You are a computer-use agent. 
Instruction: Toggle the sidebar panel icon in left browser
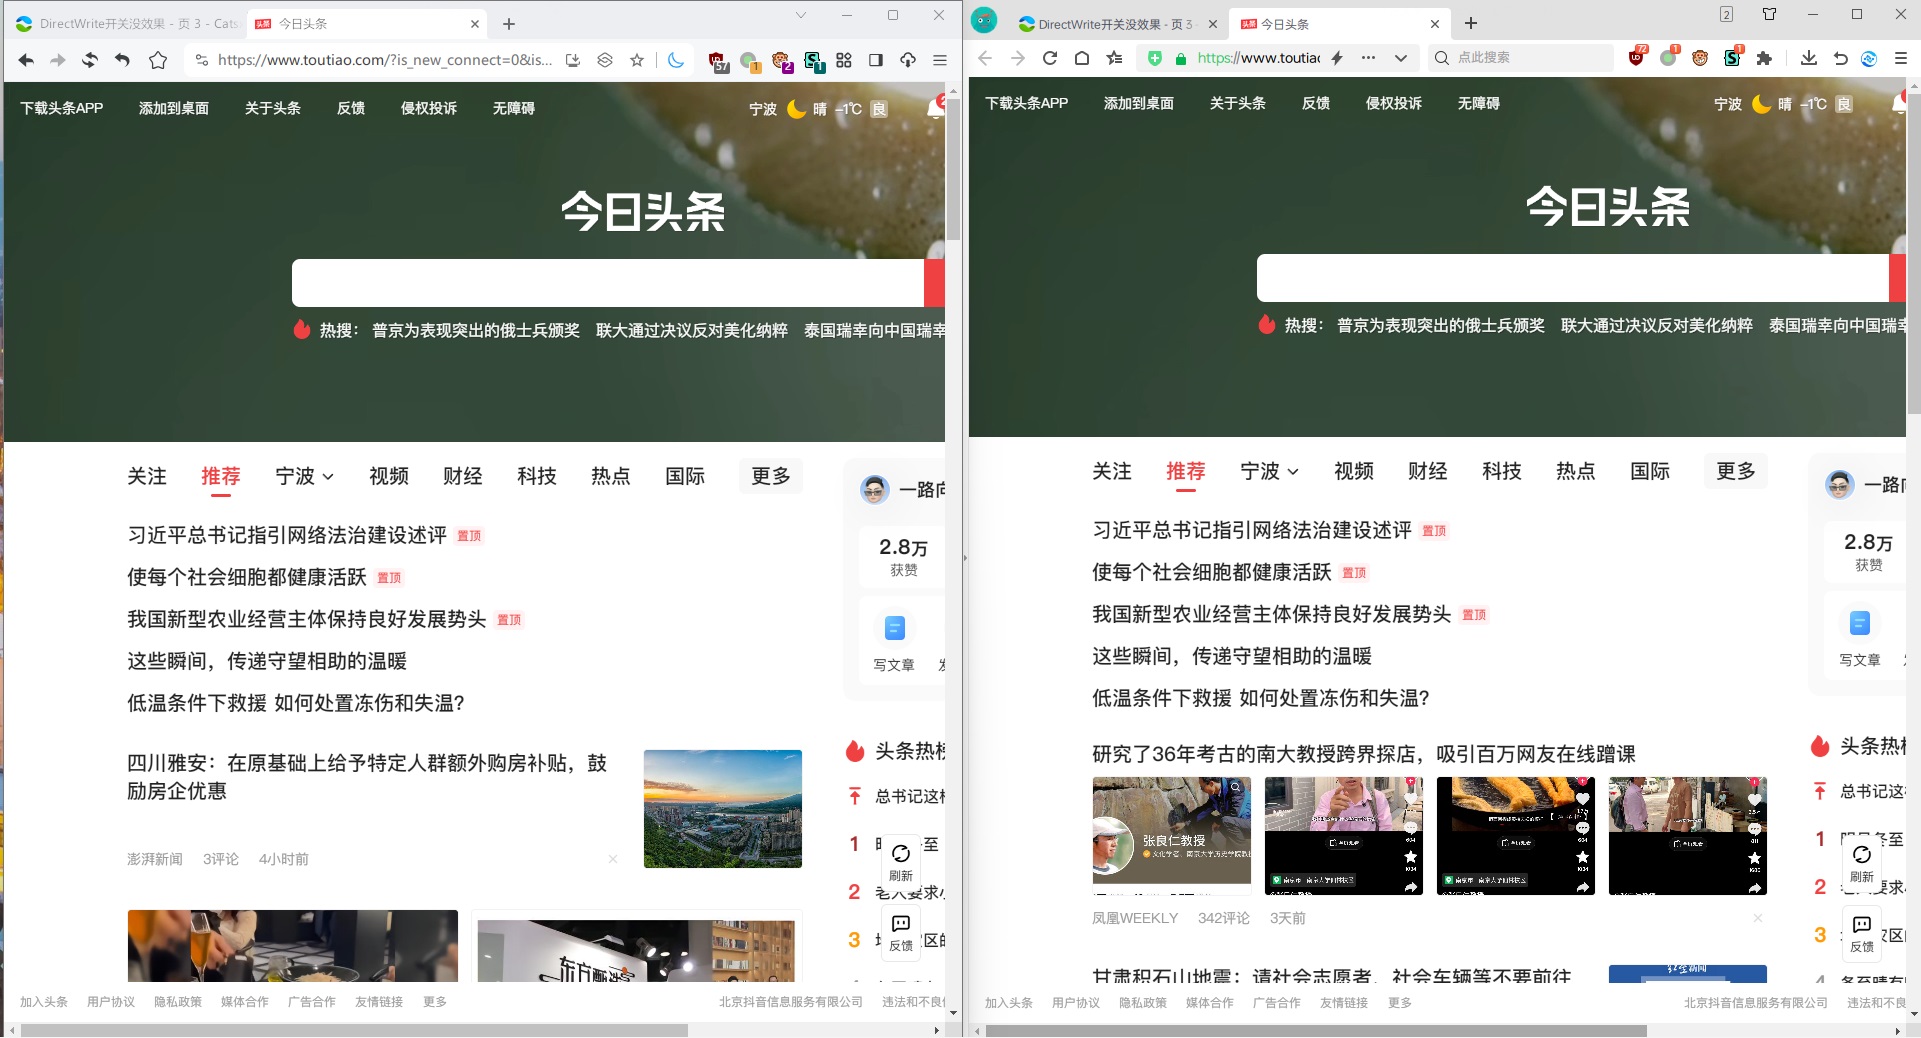(x=876, y=60)
